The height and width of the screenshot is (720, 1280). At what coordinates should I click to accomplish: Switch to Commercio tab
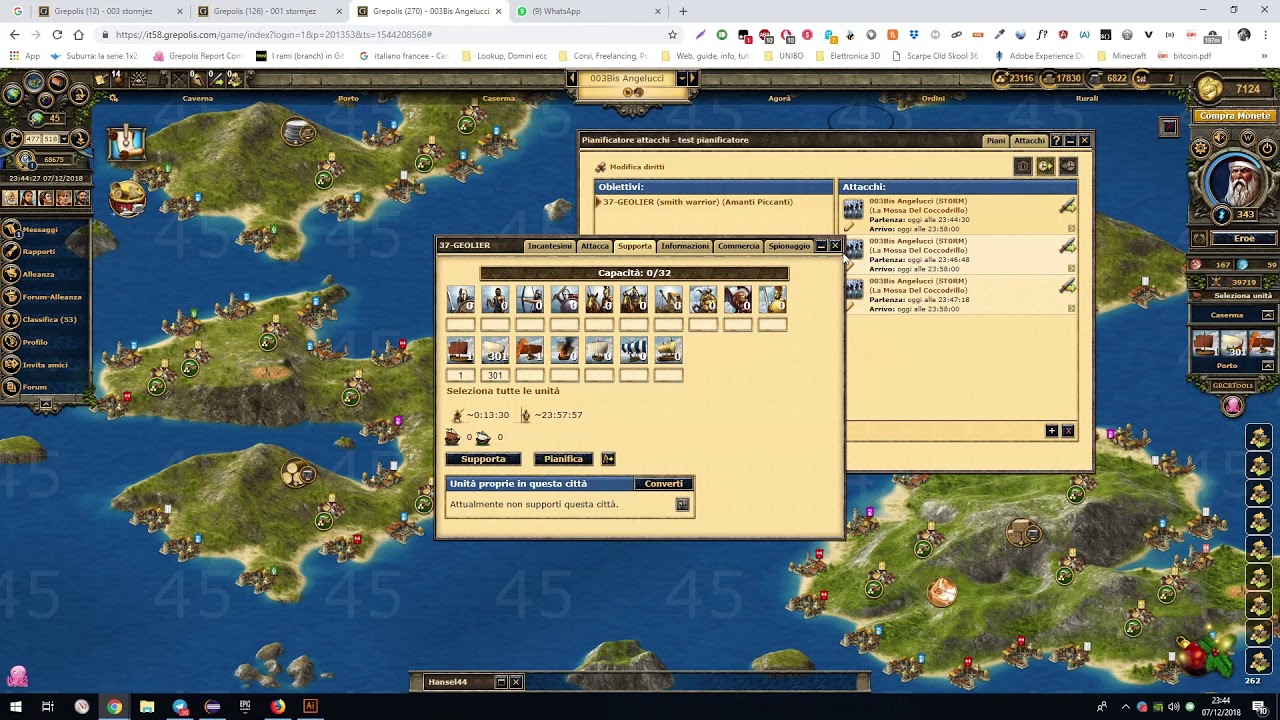[x=738, y=246]
